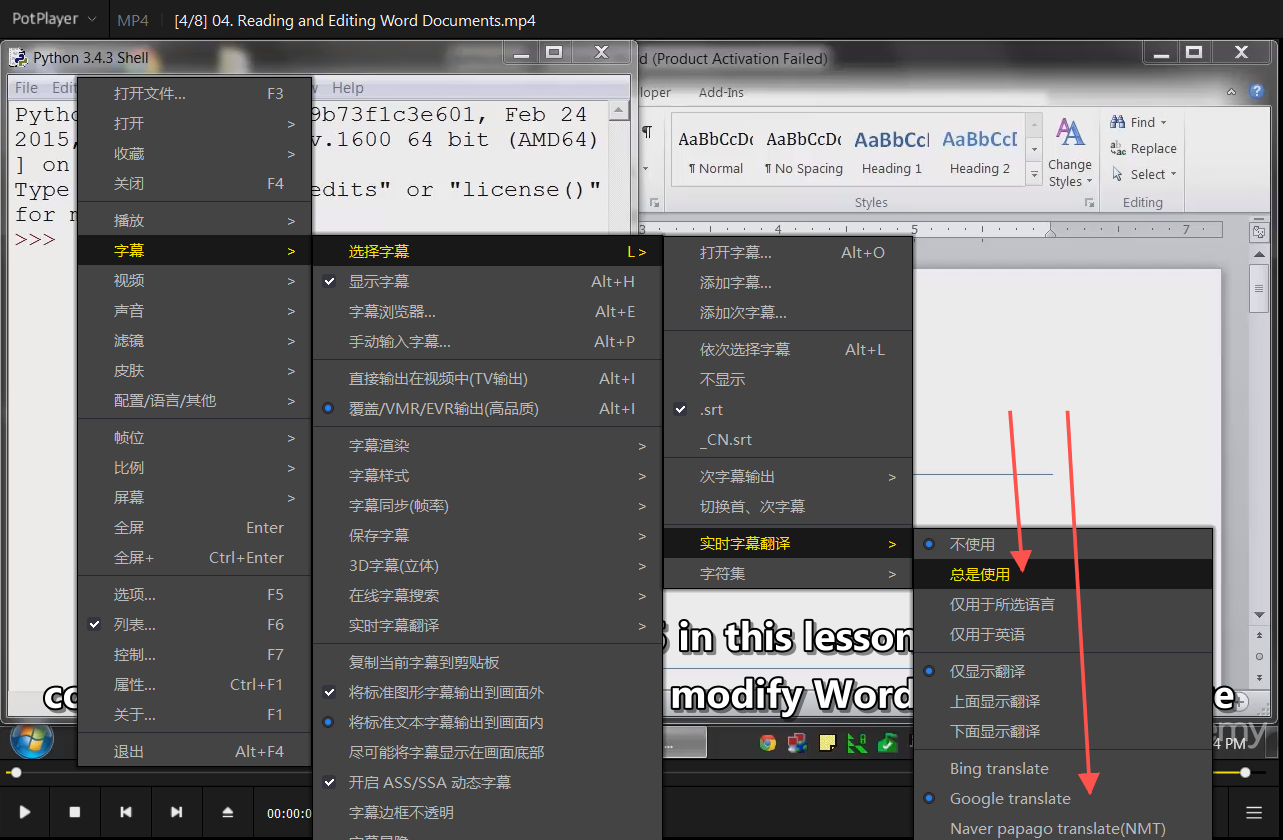
Task: Expand the 字幕渲染 submenu
Action: (488, 446)
